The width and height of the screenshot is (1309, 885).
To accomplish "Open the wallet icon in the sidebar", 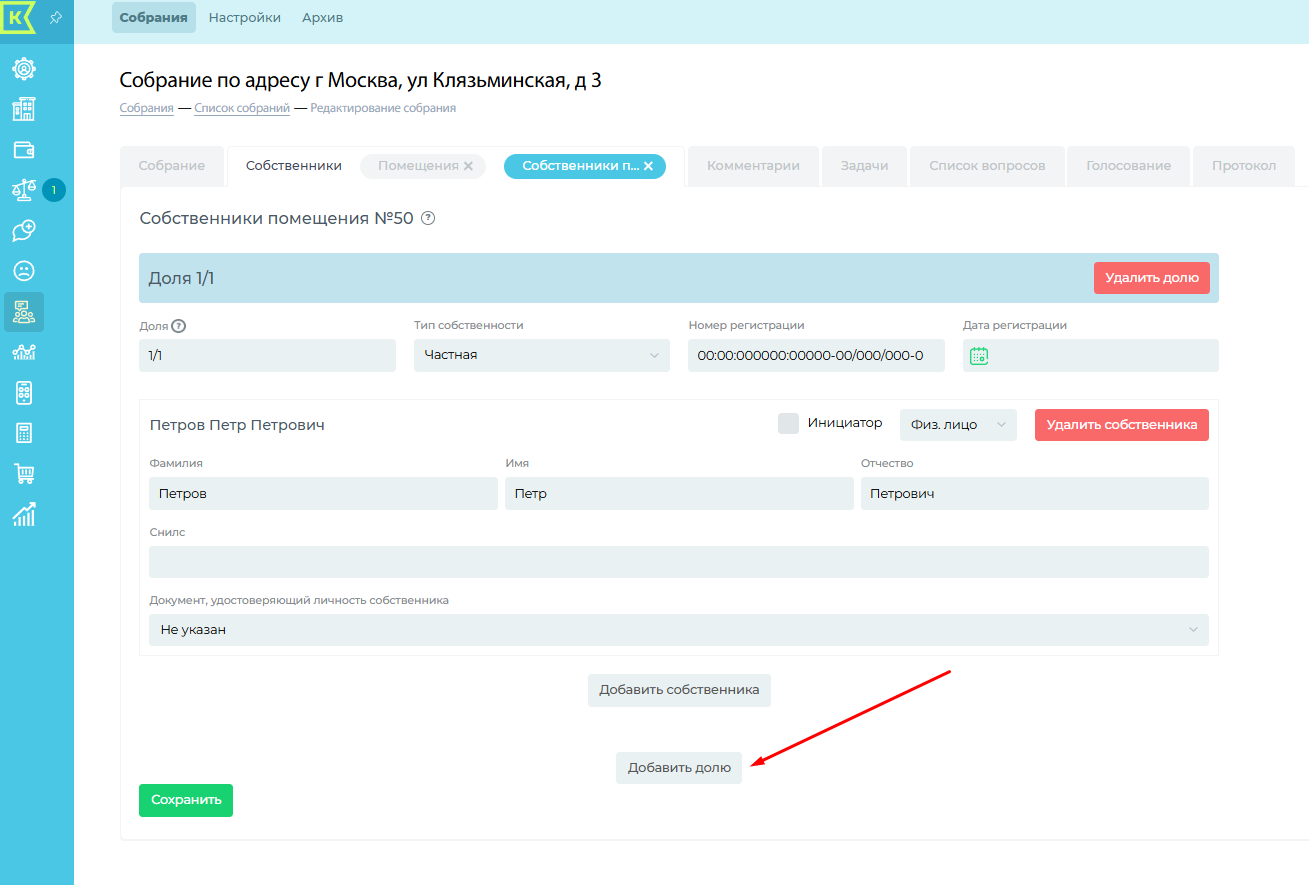I will (x=23, y=150).
